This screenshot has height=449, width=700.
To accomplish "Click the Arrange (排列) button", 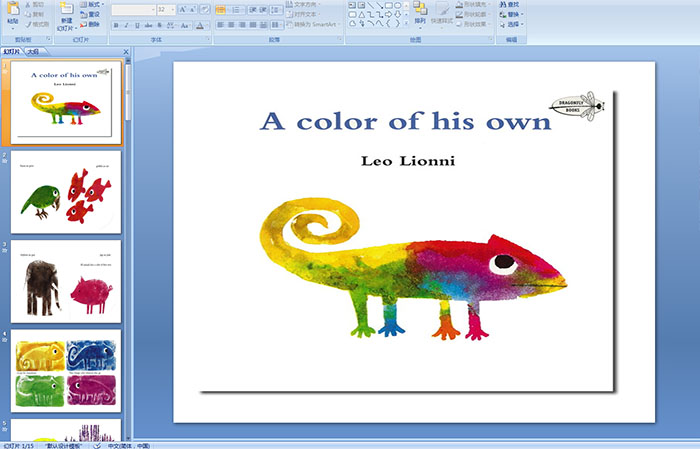I will point(420,16).
